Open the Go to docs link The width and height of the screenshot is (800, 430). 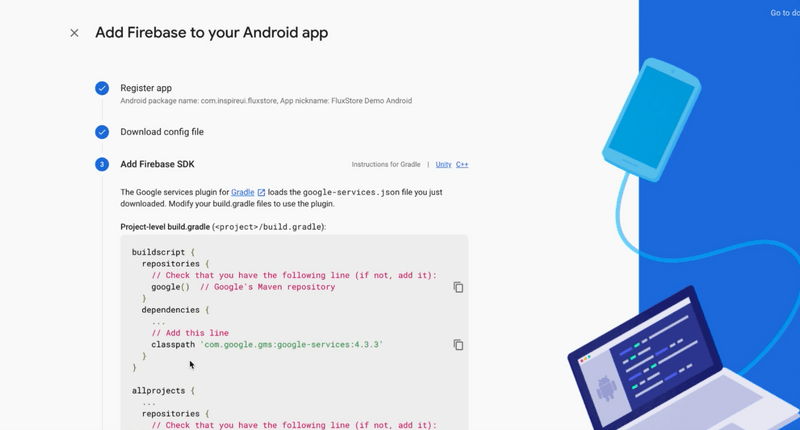[x=785, y=13]
